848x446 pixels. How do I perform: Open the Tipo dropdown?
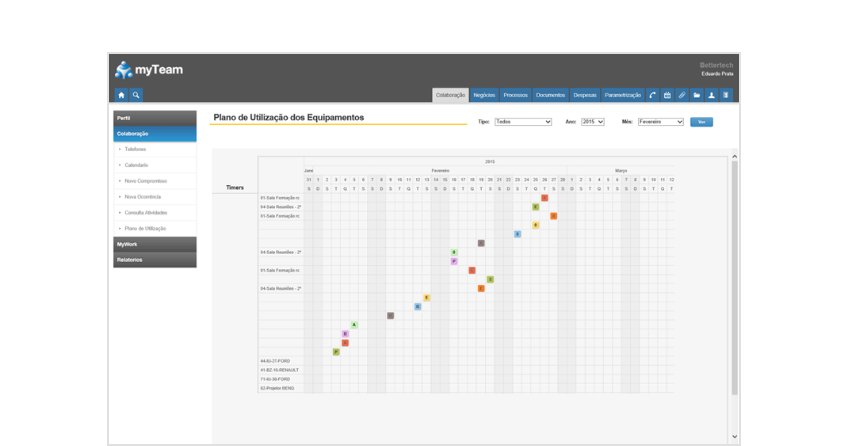[x=523, y=122]
